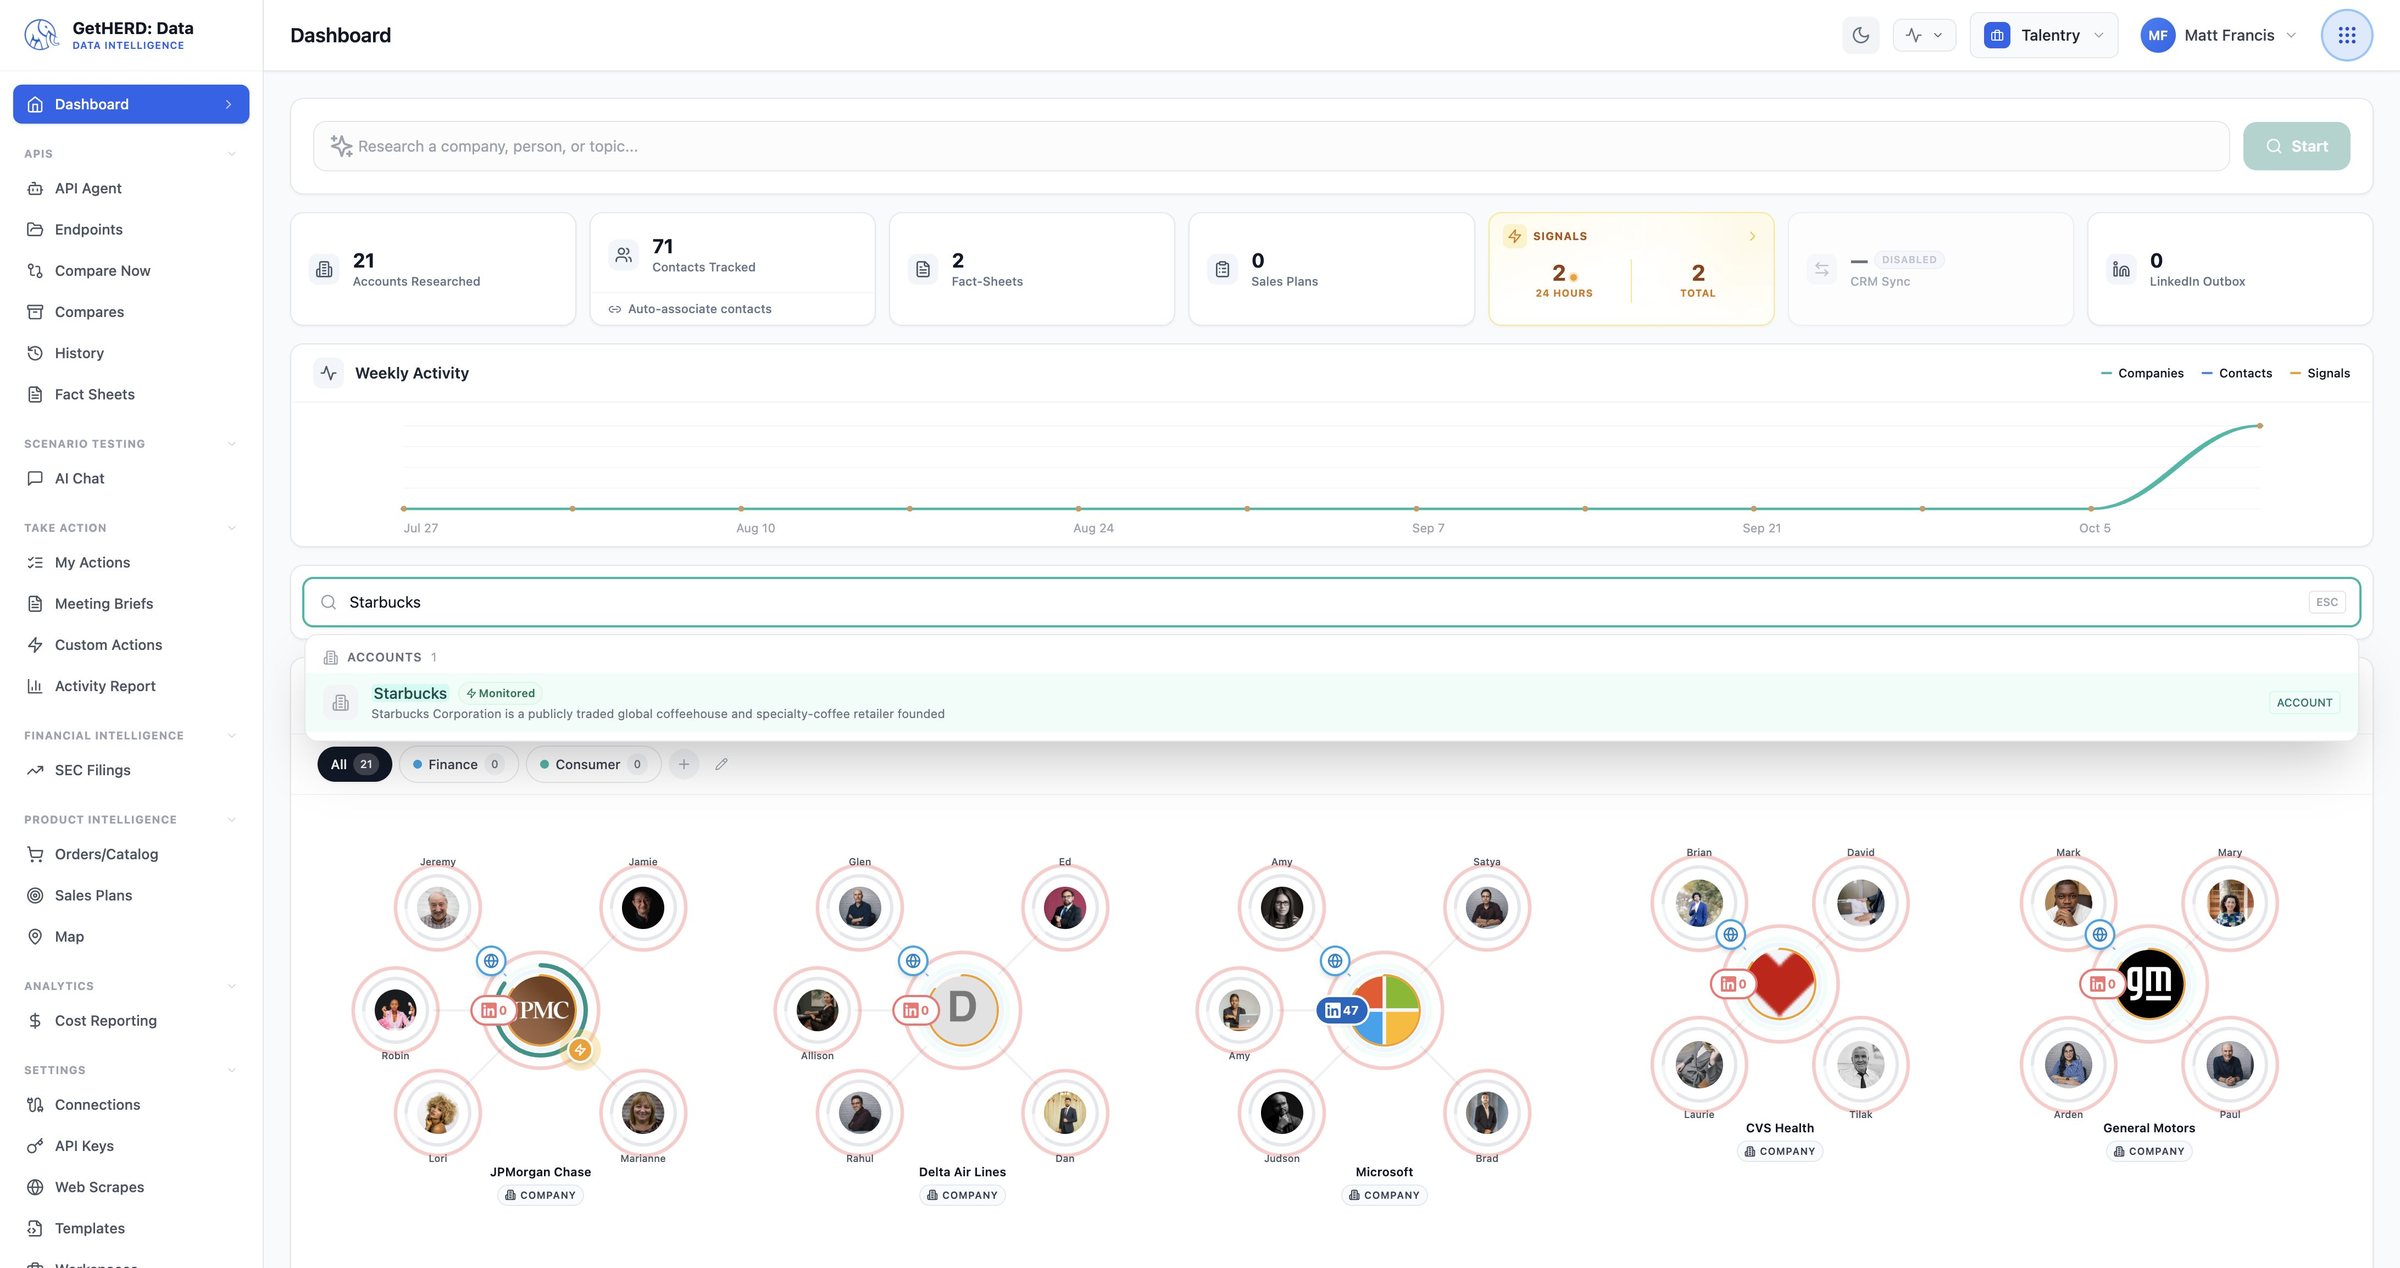
Task: Open the activity pulse dropdown in header
Action: pyautogui.click(x=1924, y=35)
